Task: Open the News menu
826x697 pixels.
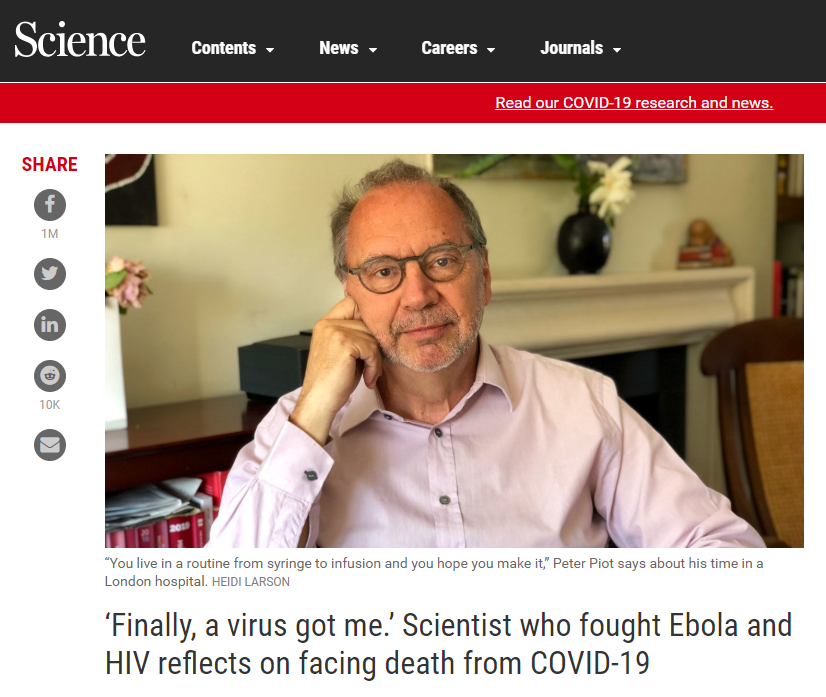Action: (338, 48)
